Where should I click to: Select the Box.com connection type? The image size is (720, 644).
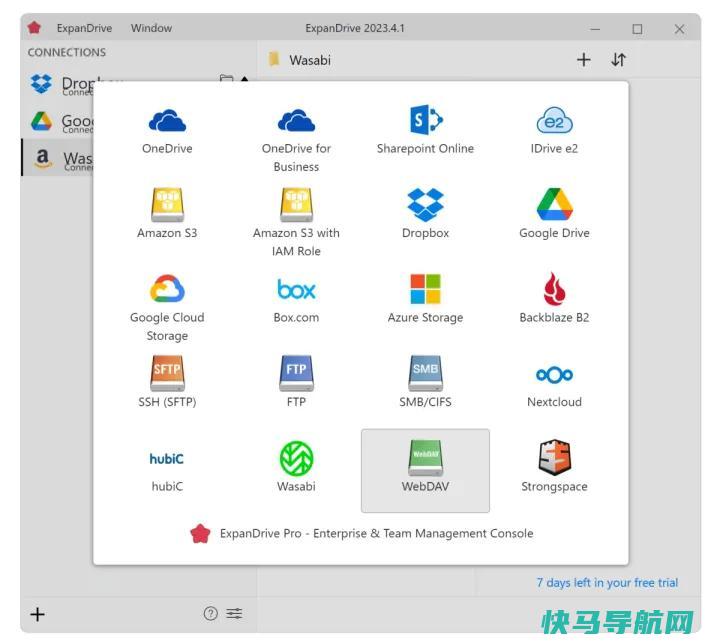coord(296,300)
